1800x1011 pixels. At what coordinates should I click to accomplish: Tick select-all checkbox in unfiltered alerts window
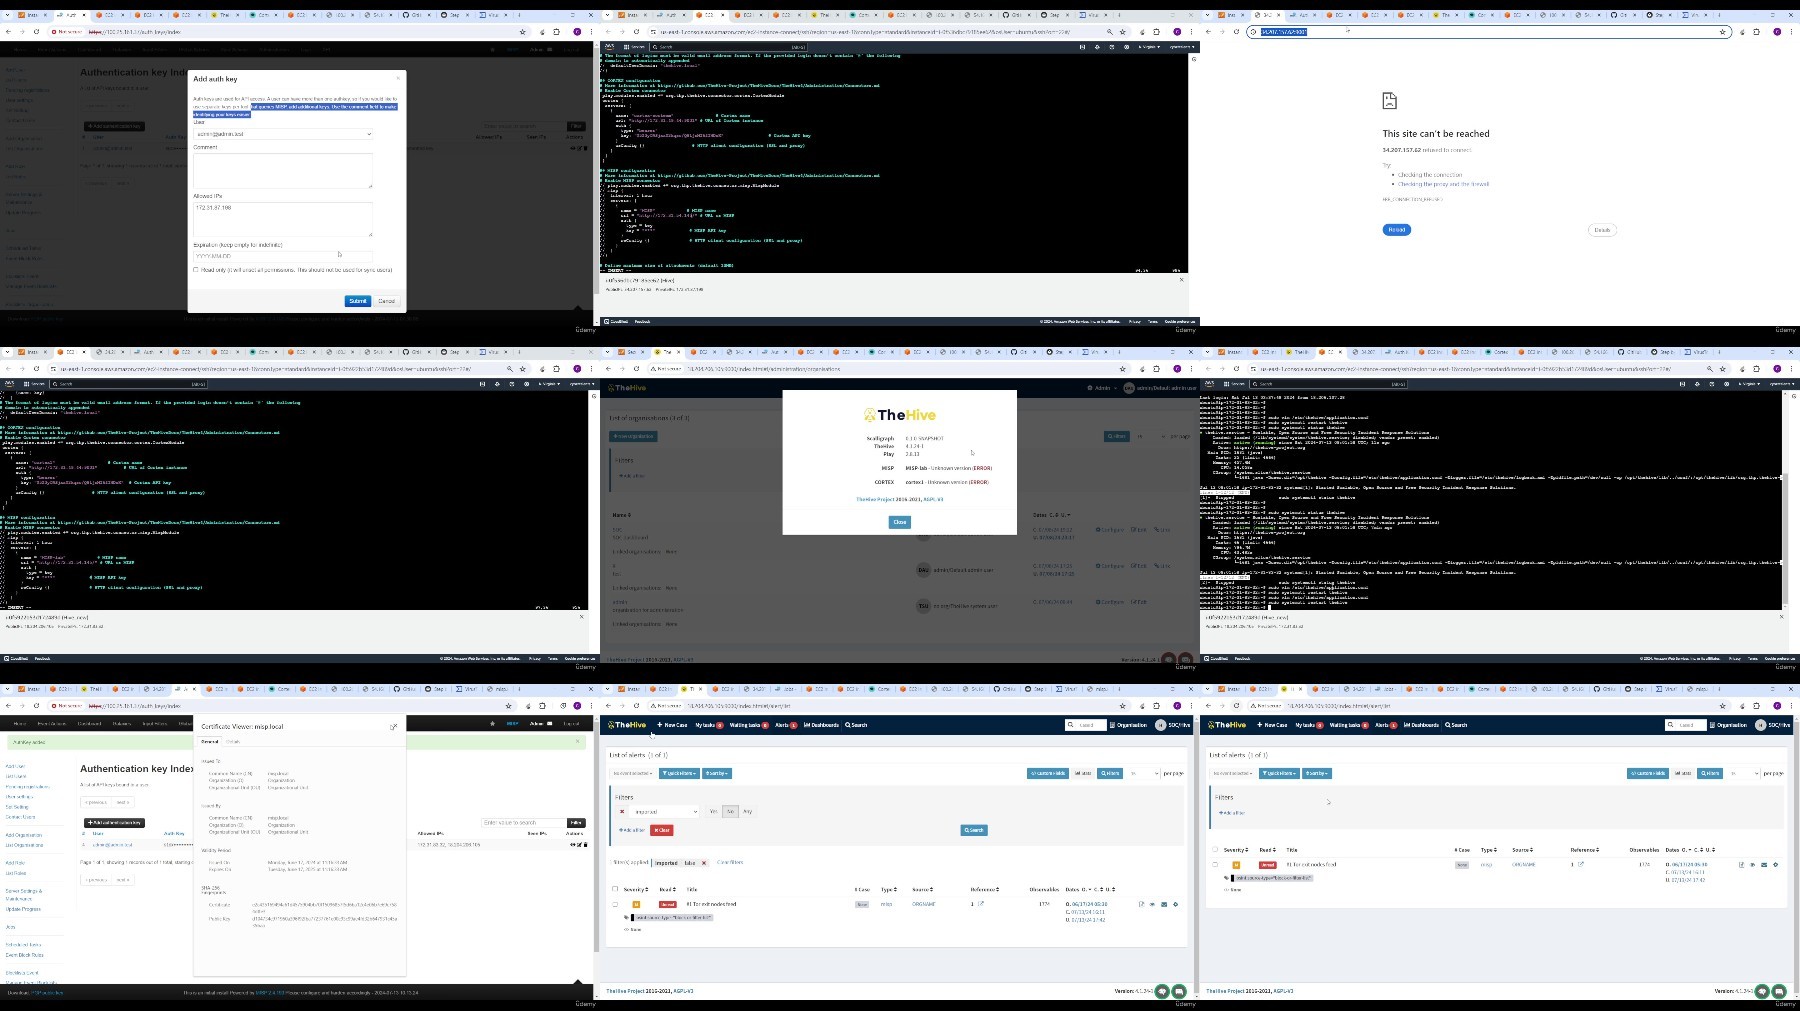(x=1215, y=850)
